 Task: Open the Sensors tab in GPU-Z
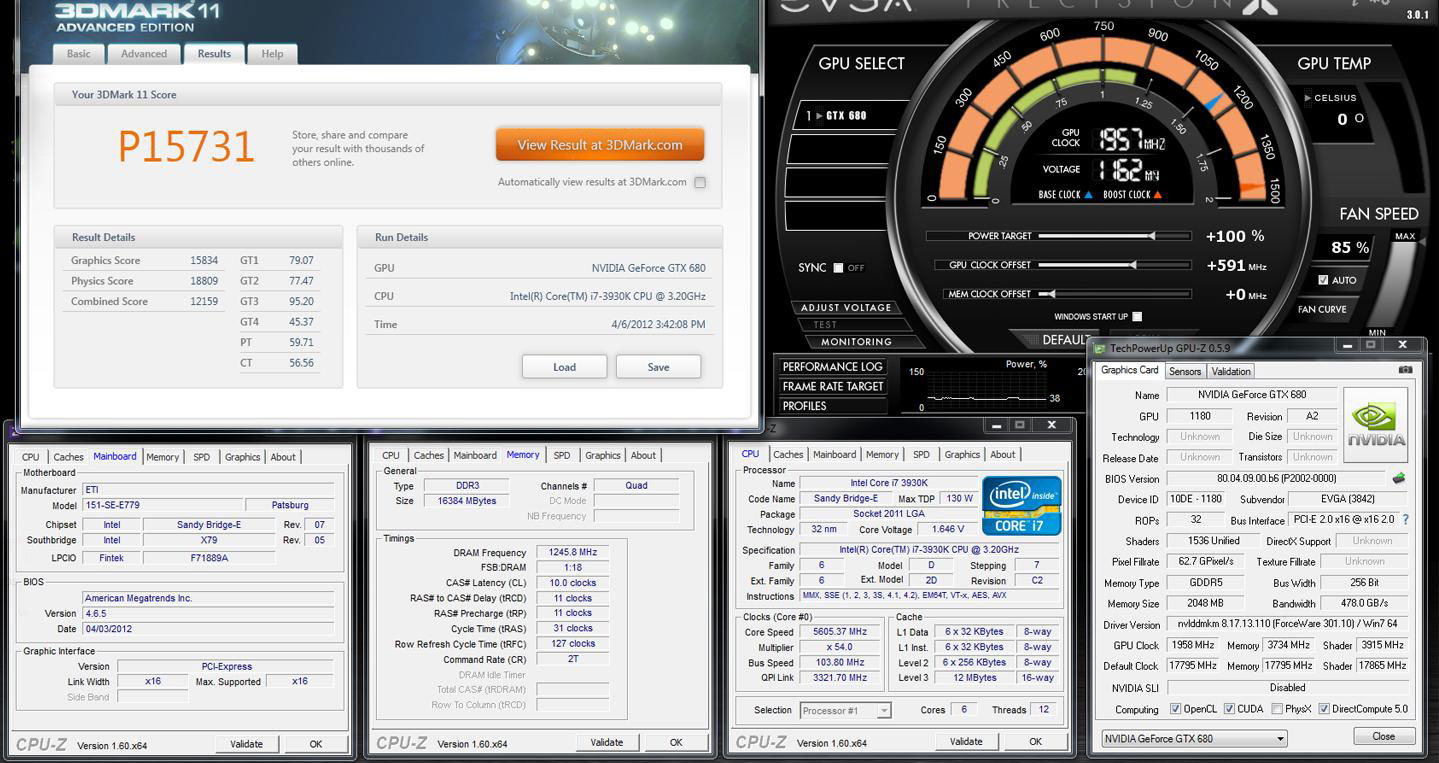coord(1185,371)
